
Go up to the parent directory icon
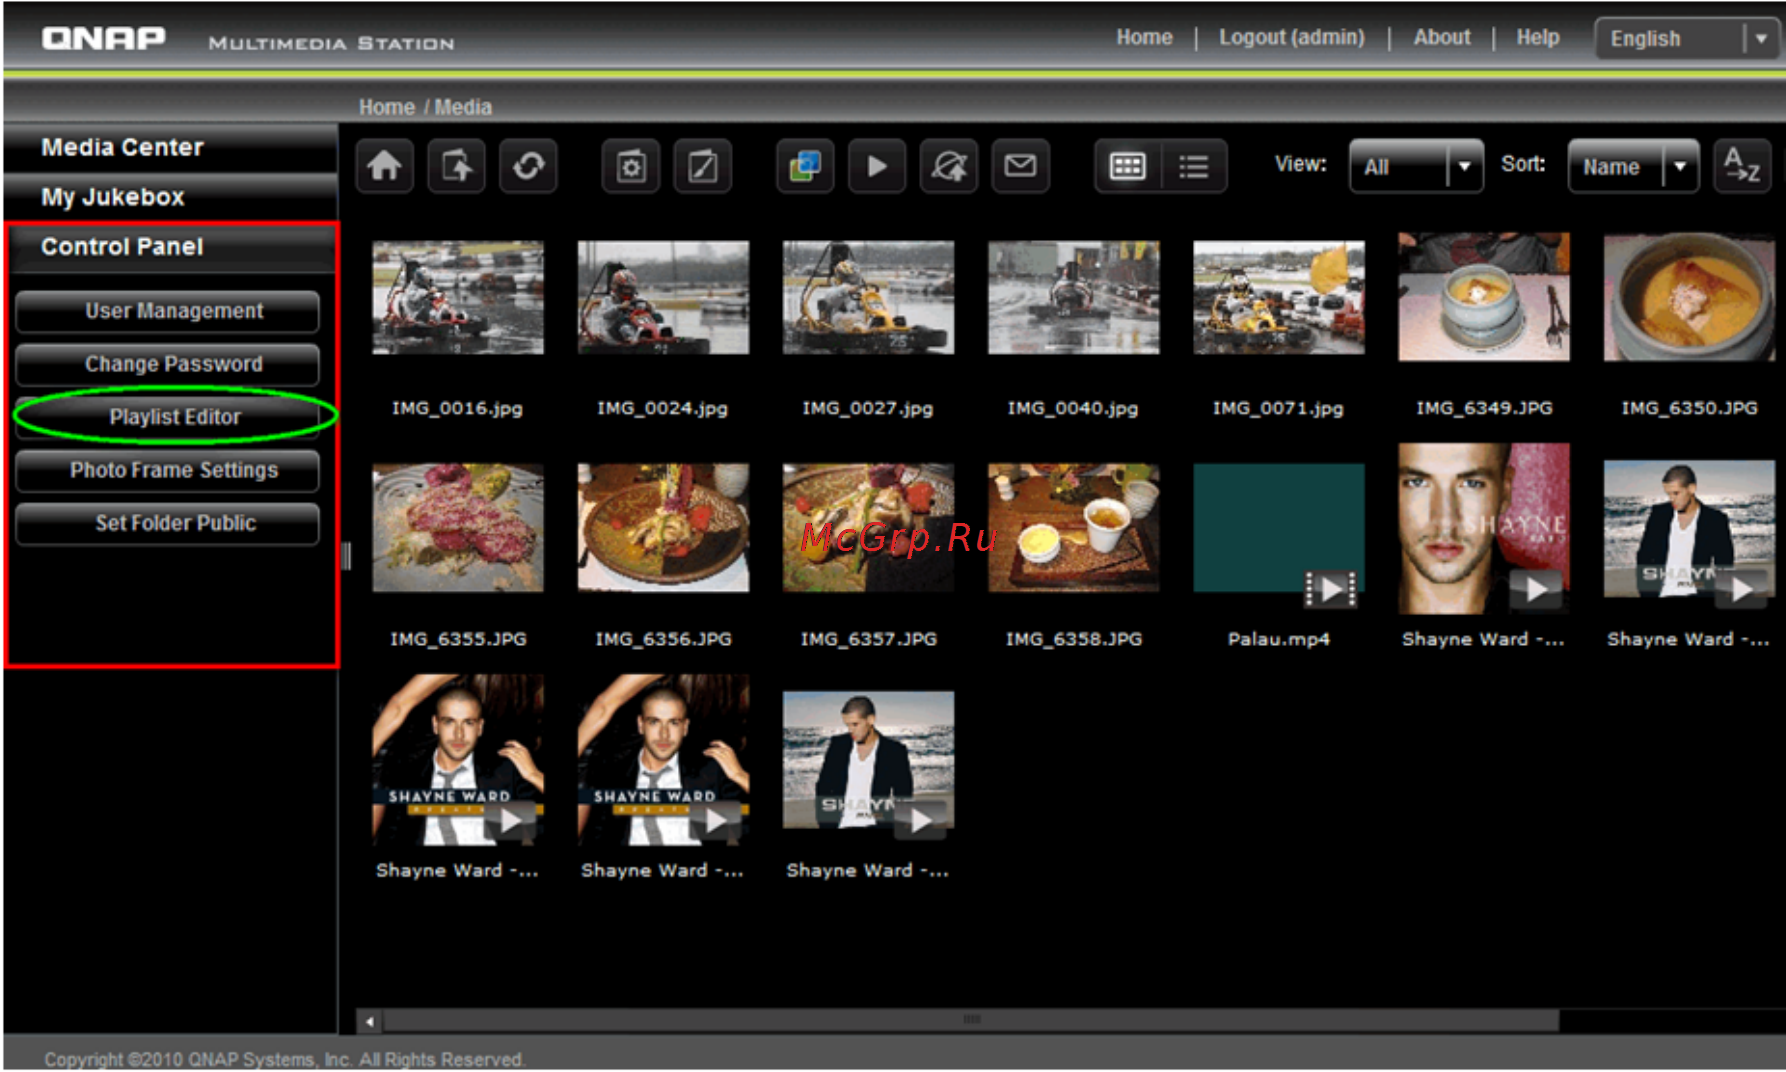point(457,166)
